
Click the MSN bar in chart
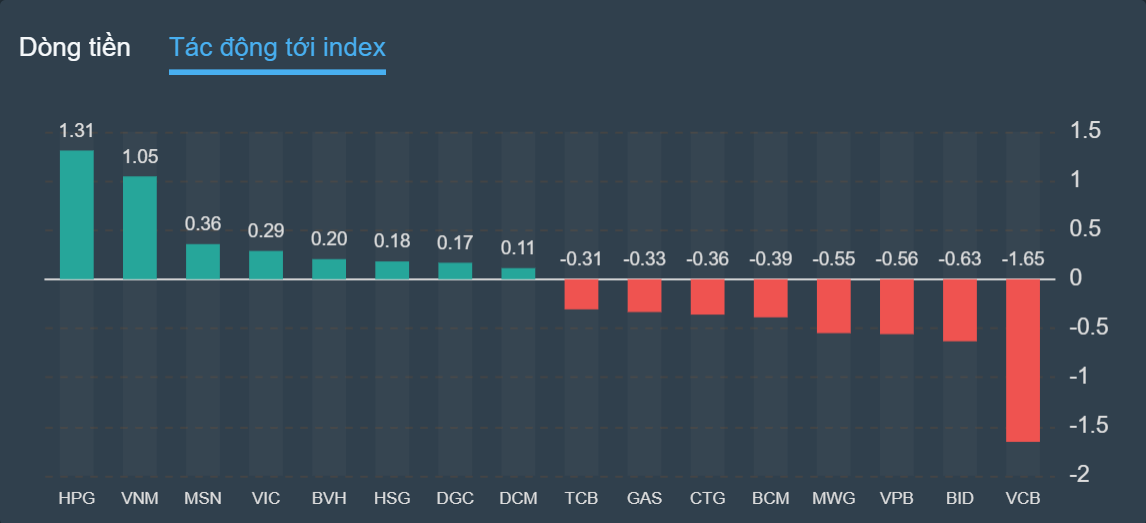pyautogui.click(x=203, y=261)
